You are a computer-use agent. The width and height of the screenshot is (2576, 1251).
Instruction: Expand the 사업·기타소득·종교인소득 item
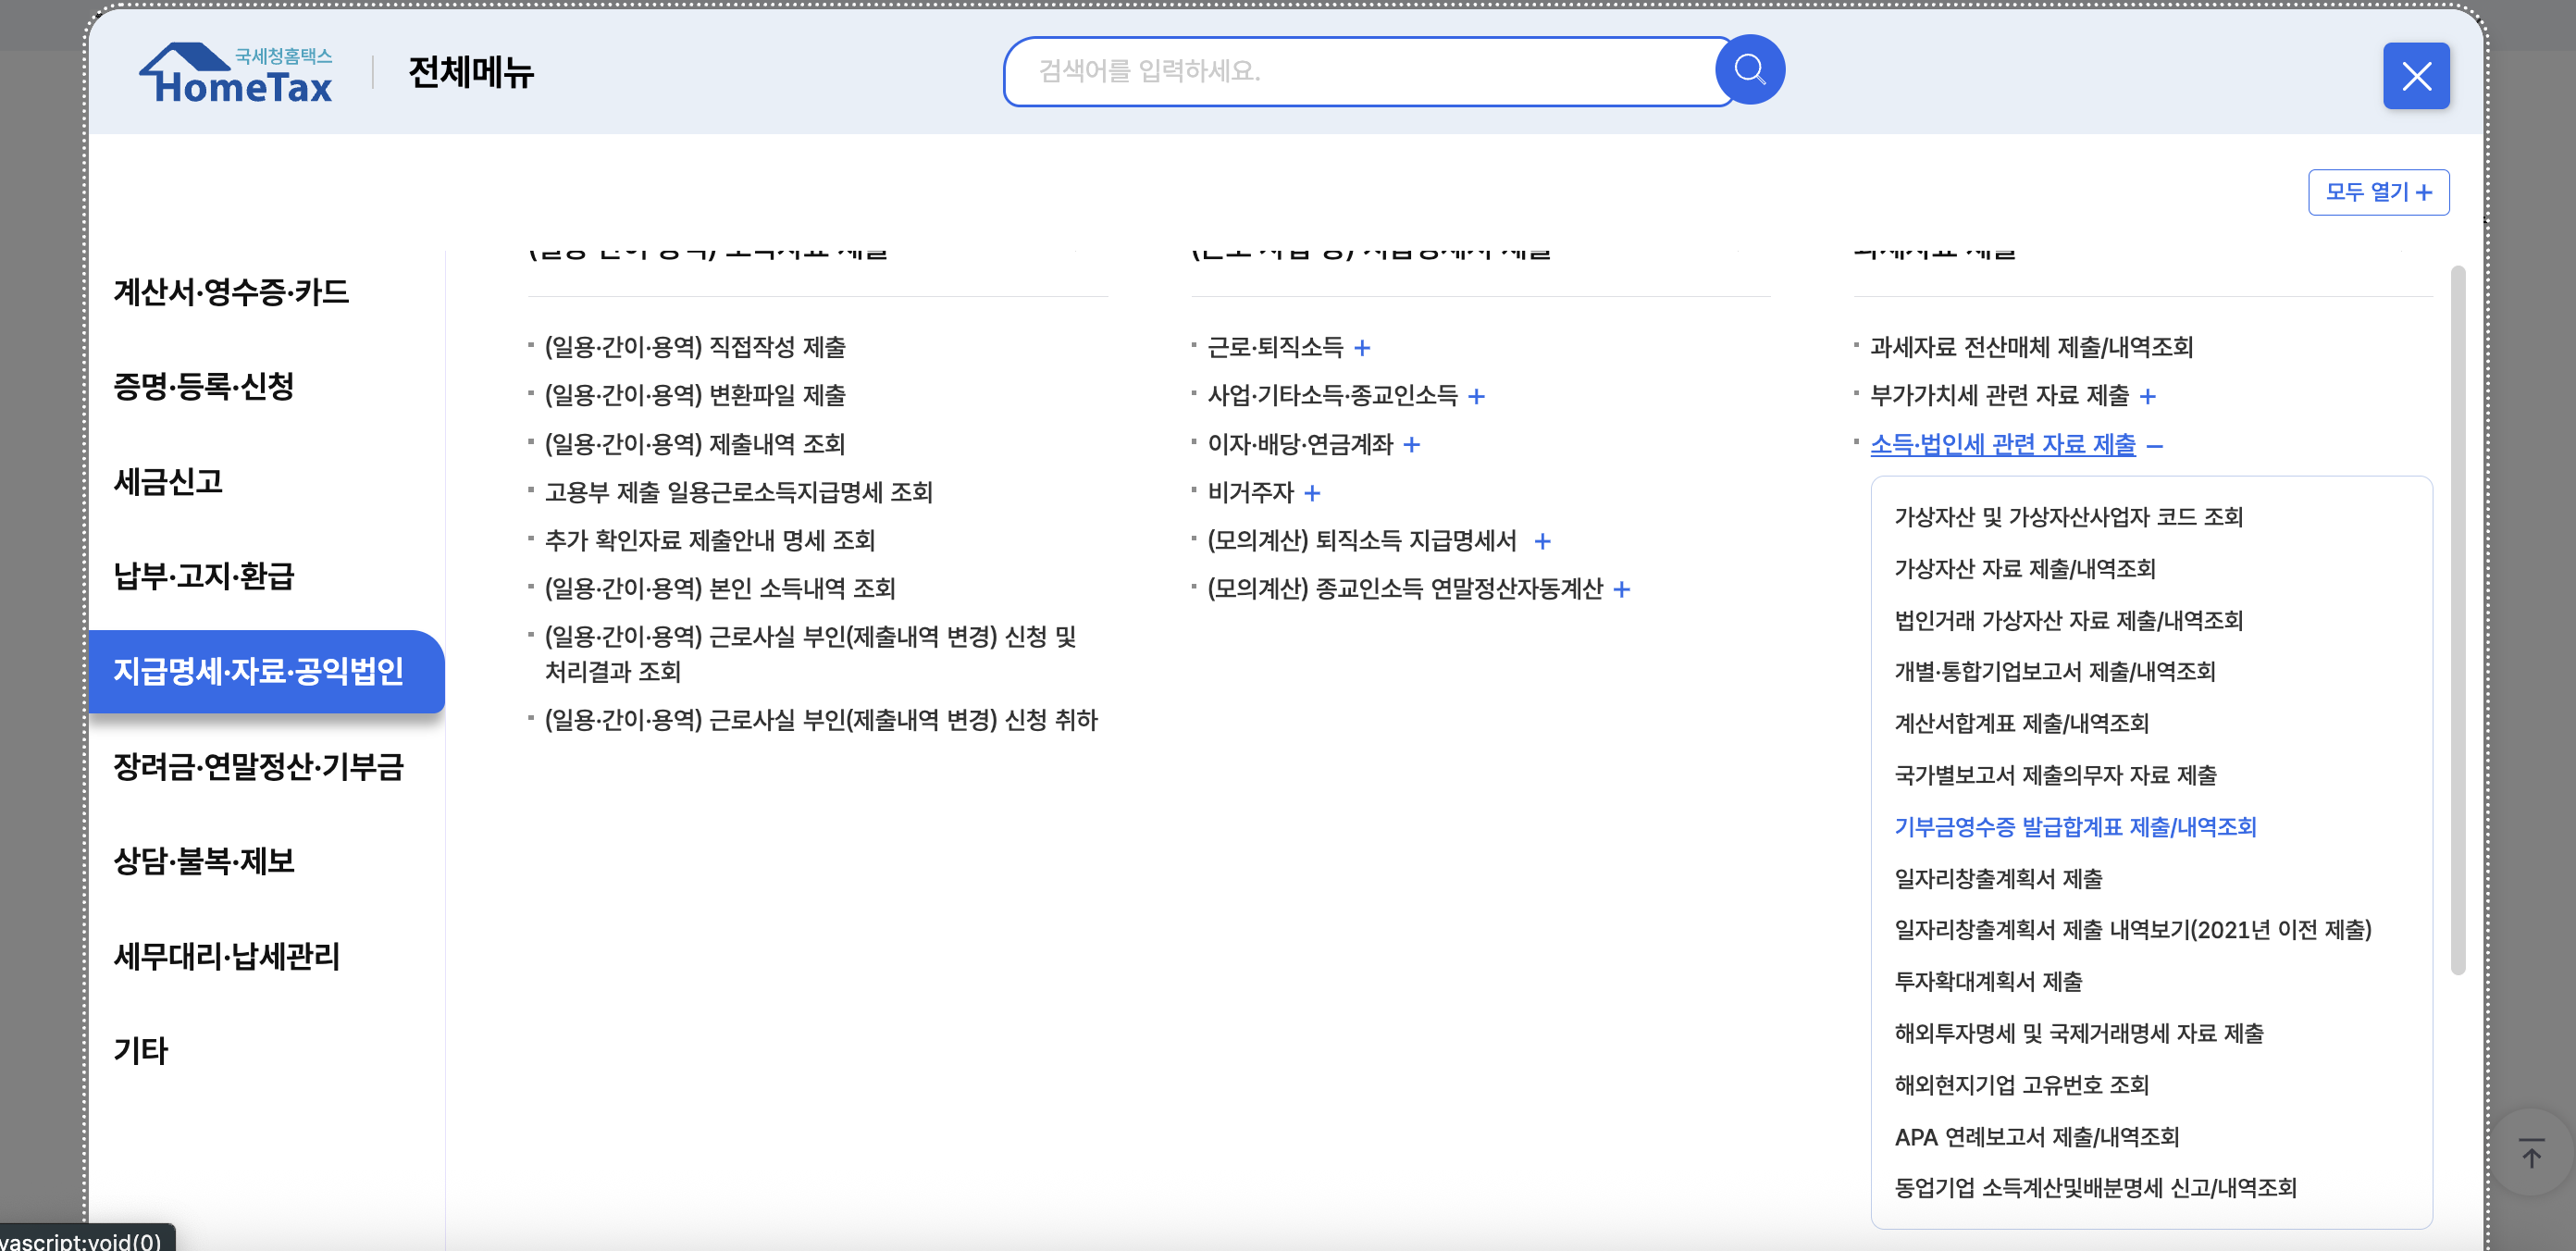1477,396
